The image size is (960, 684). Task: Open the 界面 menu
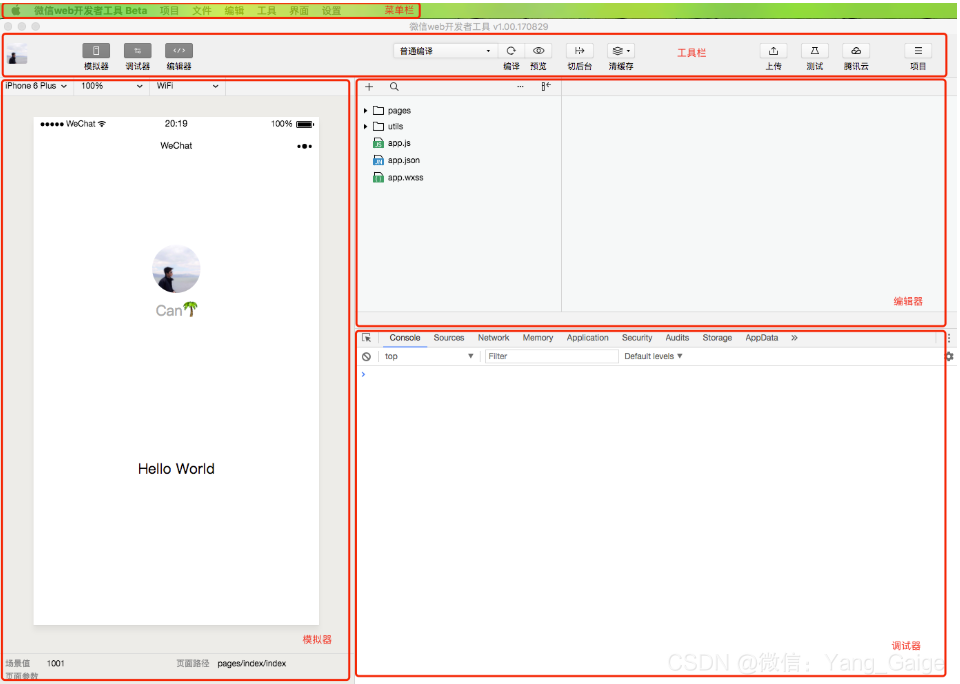[299, 10]
